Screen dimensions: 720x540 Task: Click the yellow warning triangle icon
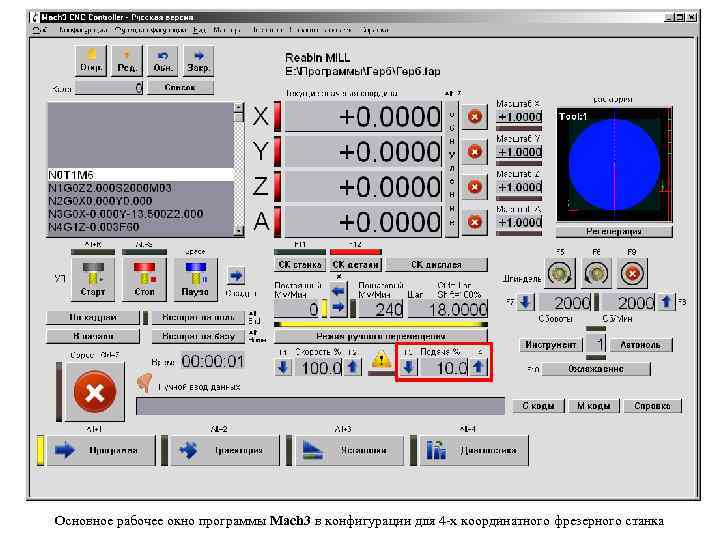[x=381, y=360]
